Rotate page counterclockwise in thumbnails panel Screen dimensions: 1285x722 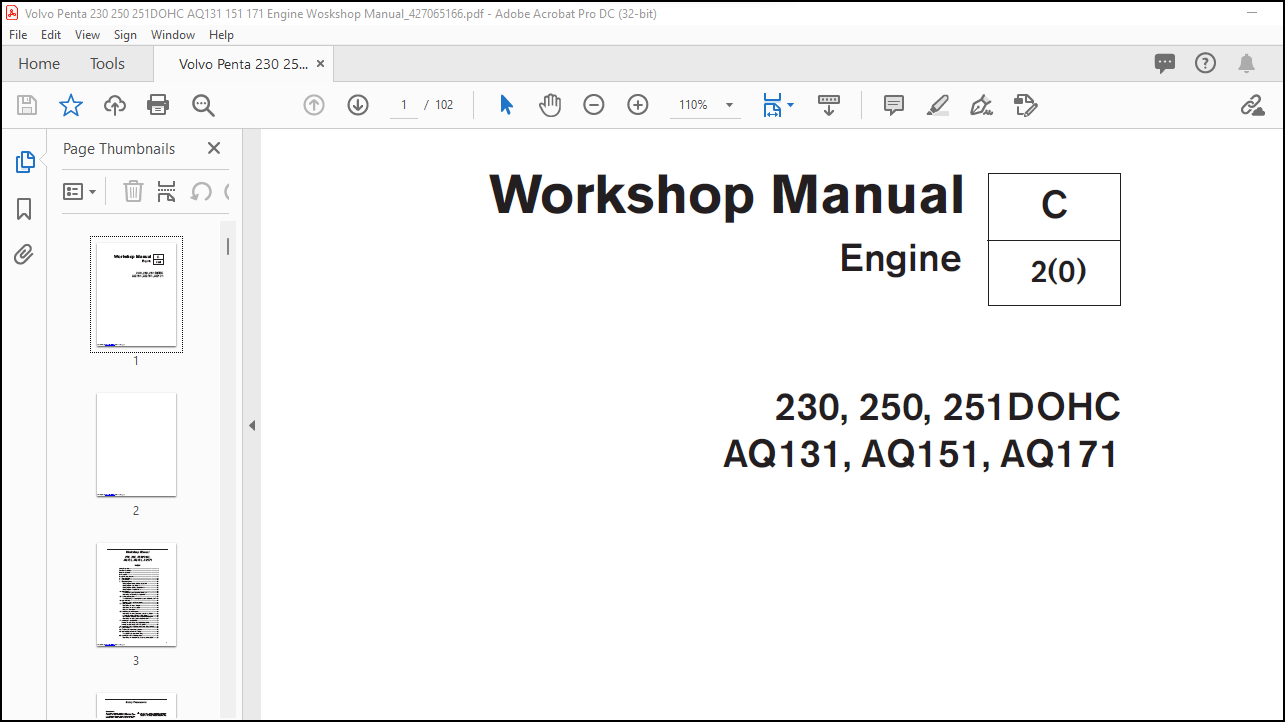point(201,191)
